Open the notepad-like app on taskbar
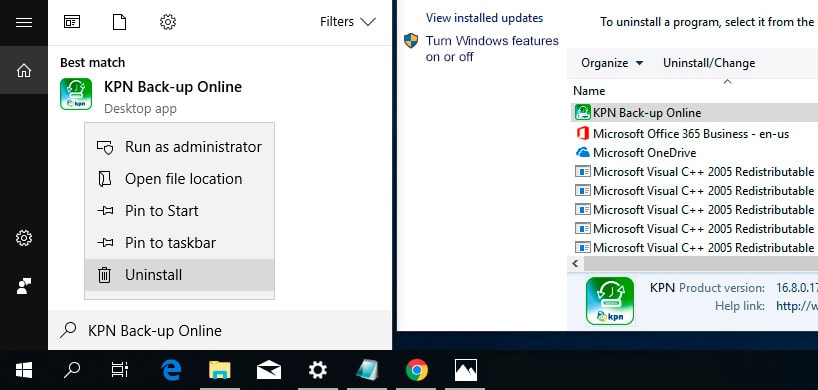818x390 pixels. [367, 370]
